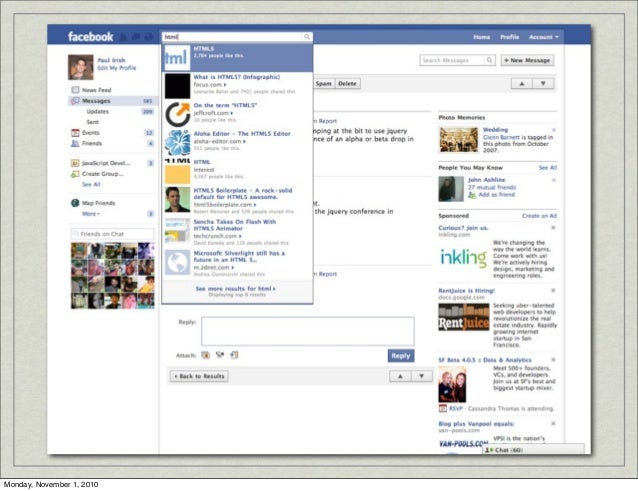Image resolution: width=638 pixels, height=491 pixels.
Task: Click the RSVP calendar icon
Action: coord(443,408)
